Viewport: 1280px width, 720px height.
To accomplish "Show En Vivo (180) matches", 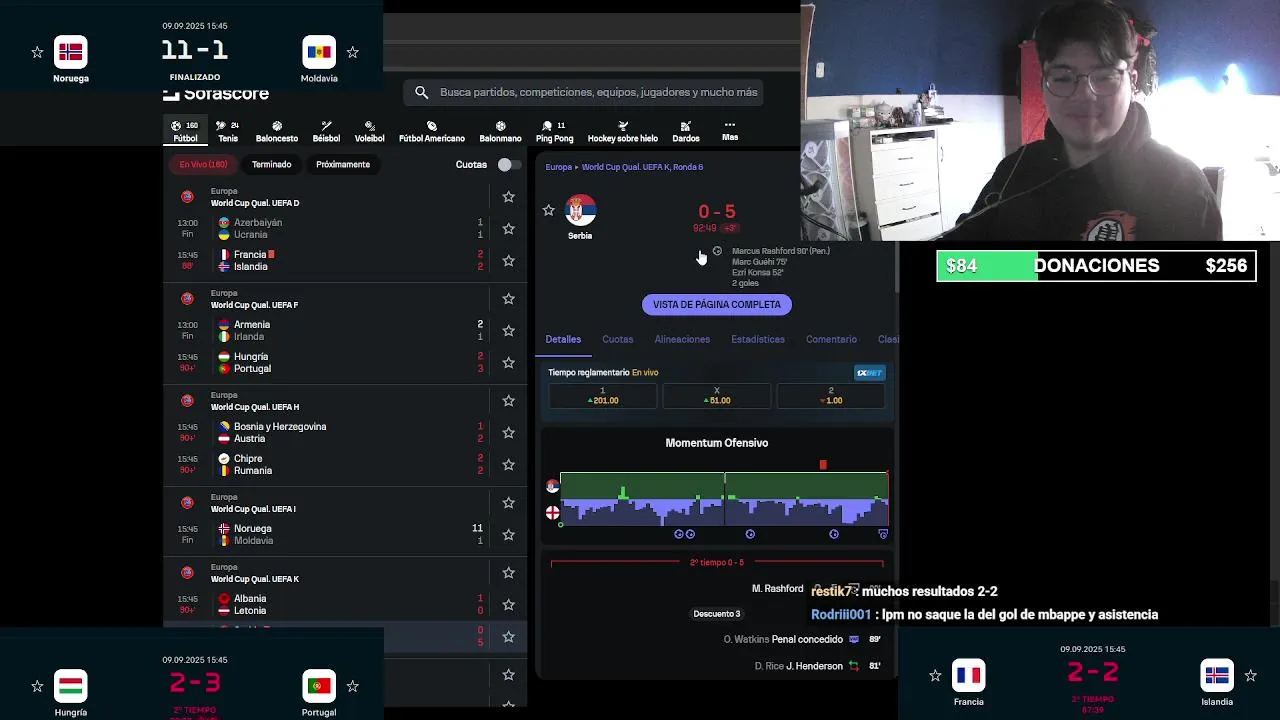I will [x=203, y=164].
